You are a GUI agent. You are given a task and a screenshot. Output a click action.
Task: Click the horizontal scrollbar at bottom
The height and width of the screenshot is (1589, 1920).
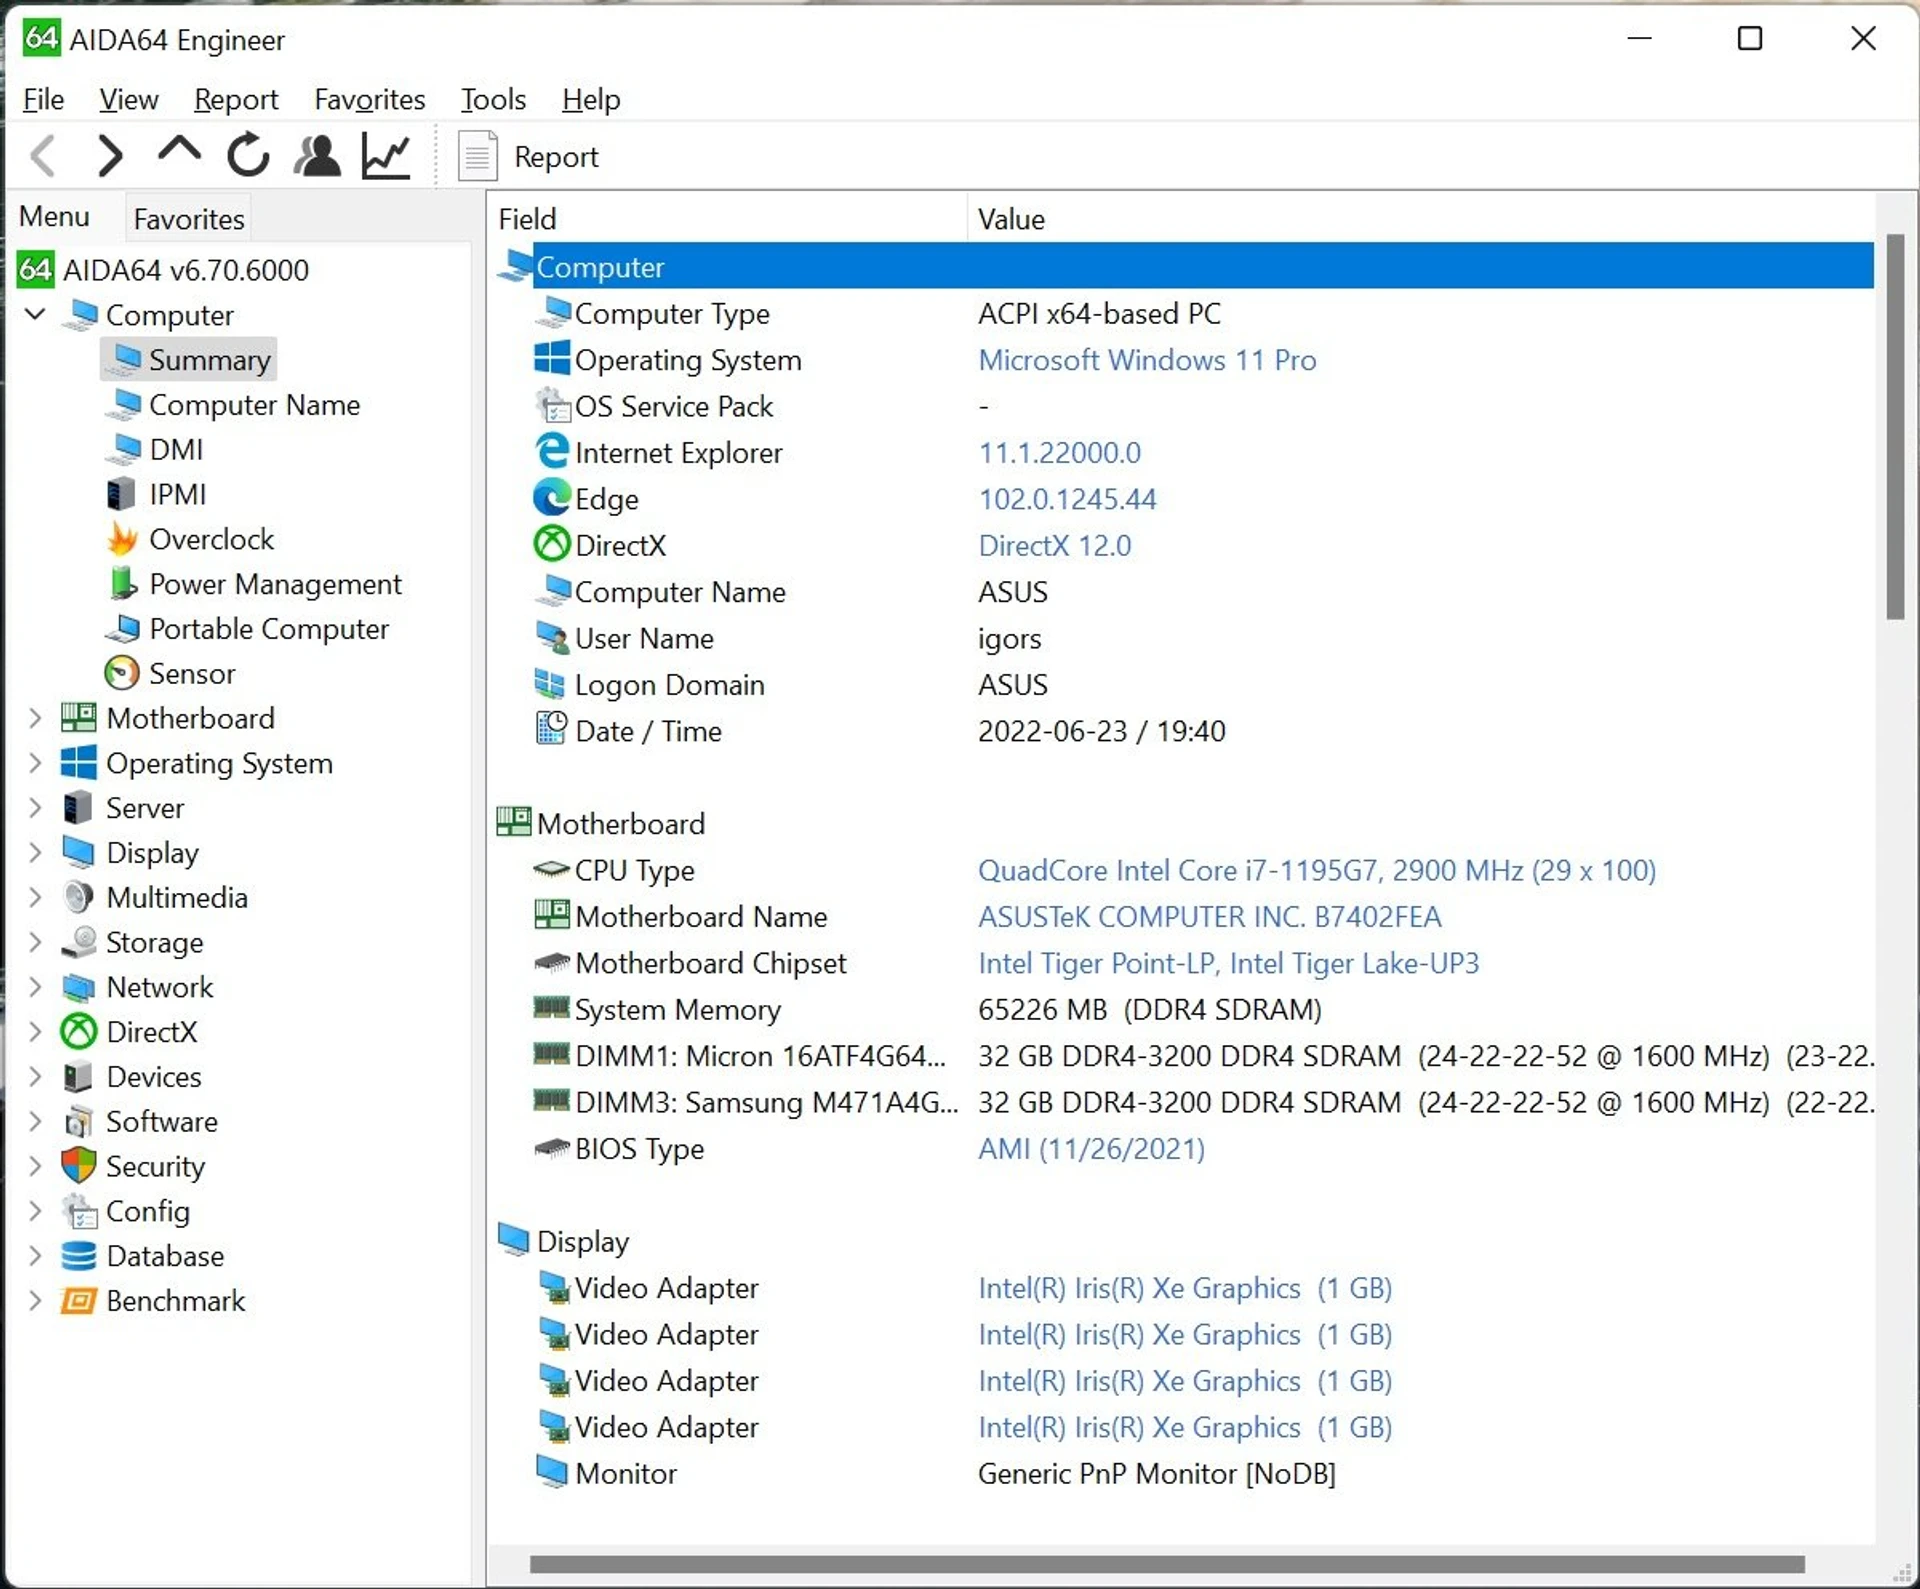pyautogui.click(x=1167, y=1563)
